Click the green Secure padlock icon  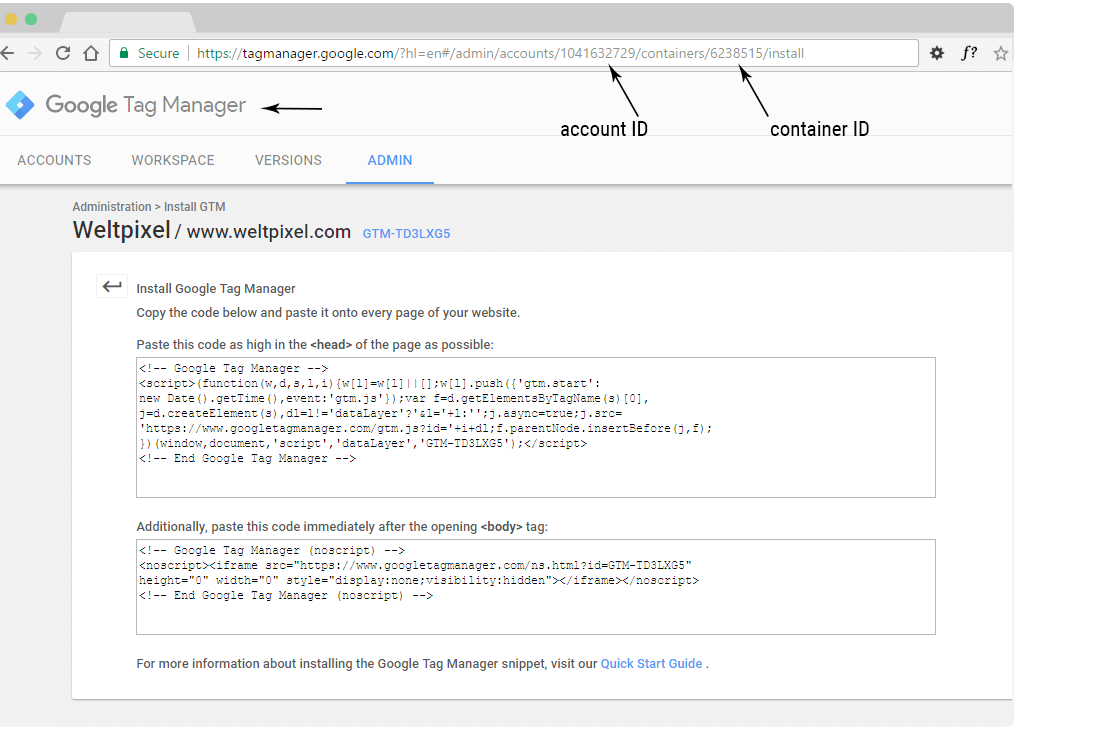124,54
